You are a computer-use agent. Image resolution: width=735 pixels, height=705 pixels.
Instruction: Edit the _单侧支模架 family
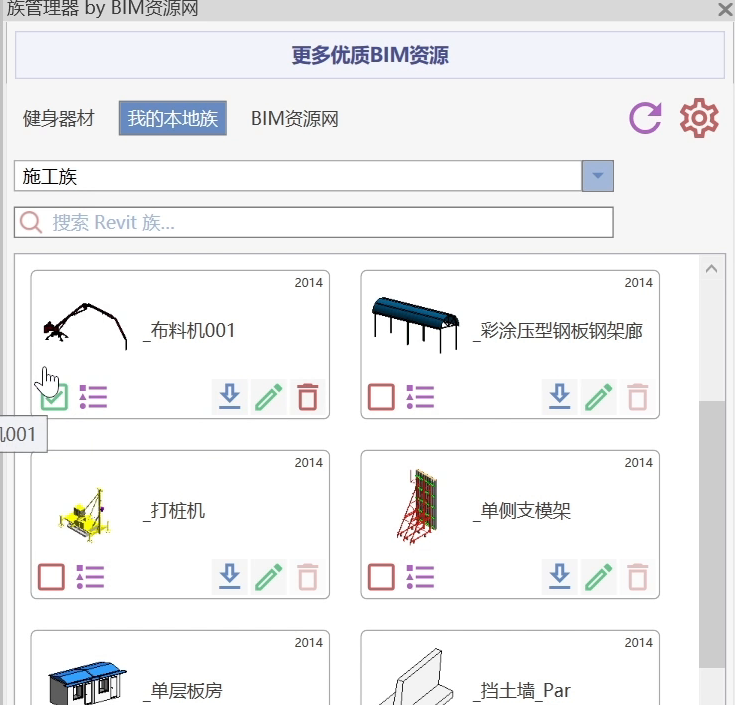tap(599, 577)
